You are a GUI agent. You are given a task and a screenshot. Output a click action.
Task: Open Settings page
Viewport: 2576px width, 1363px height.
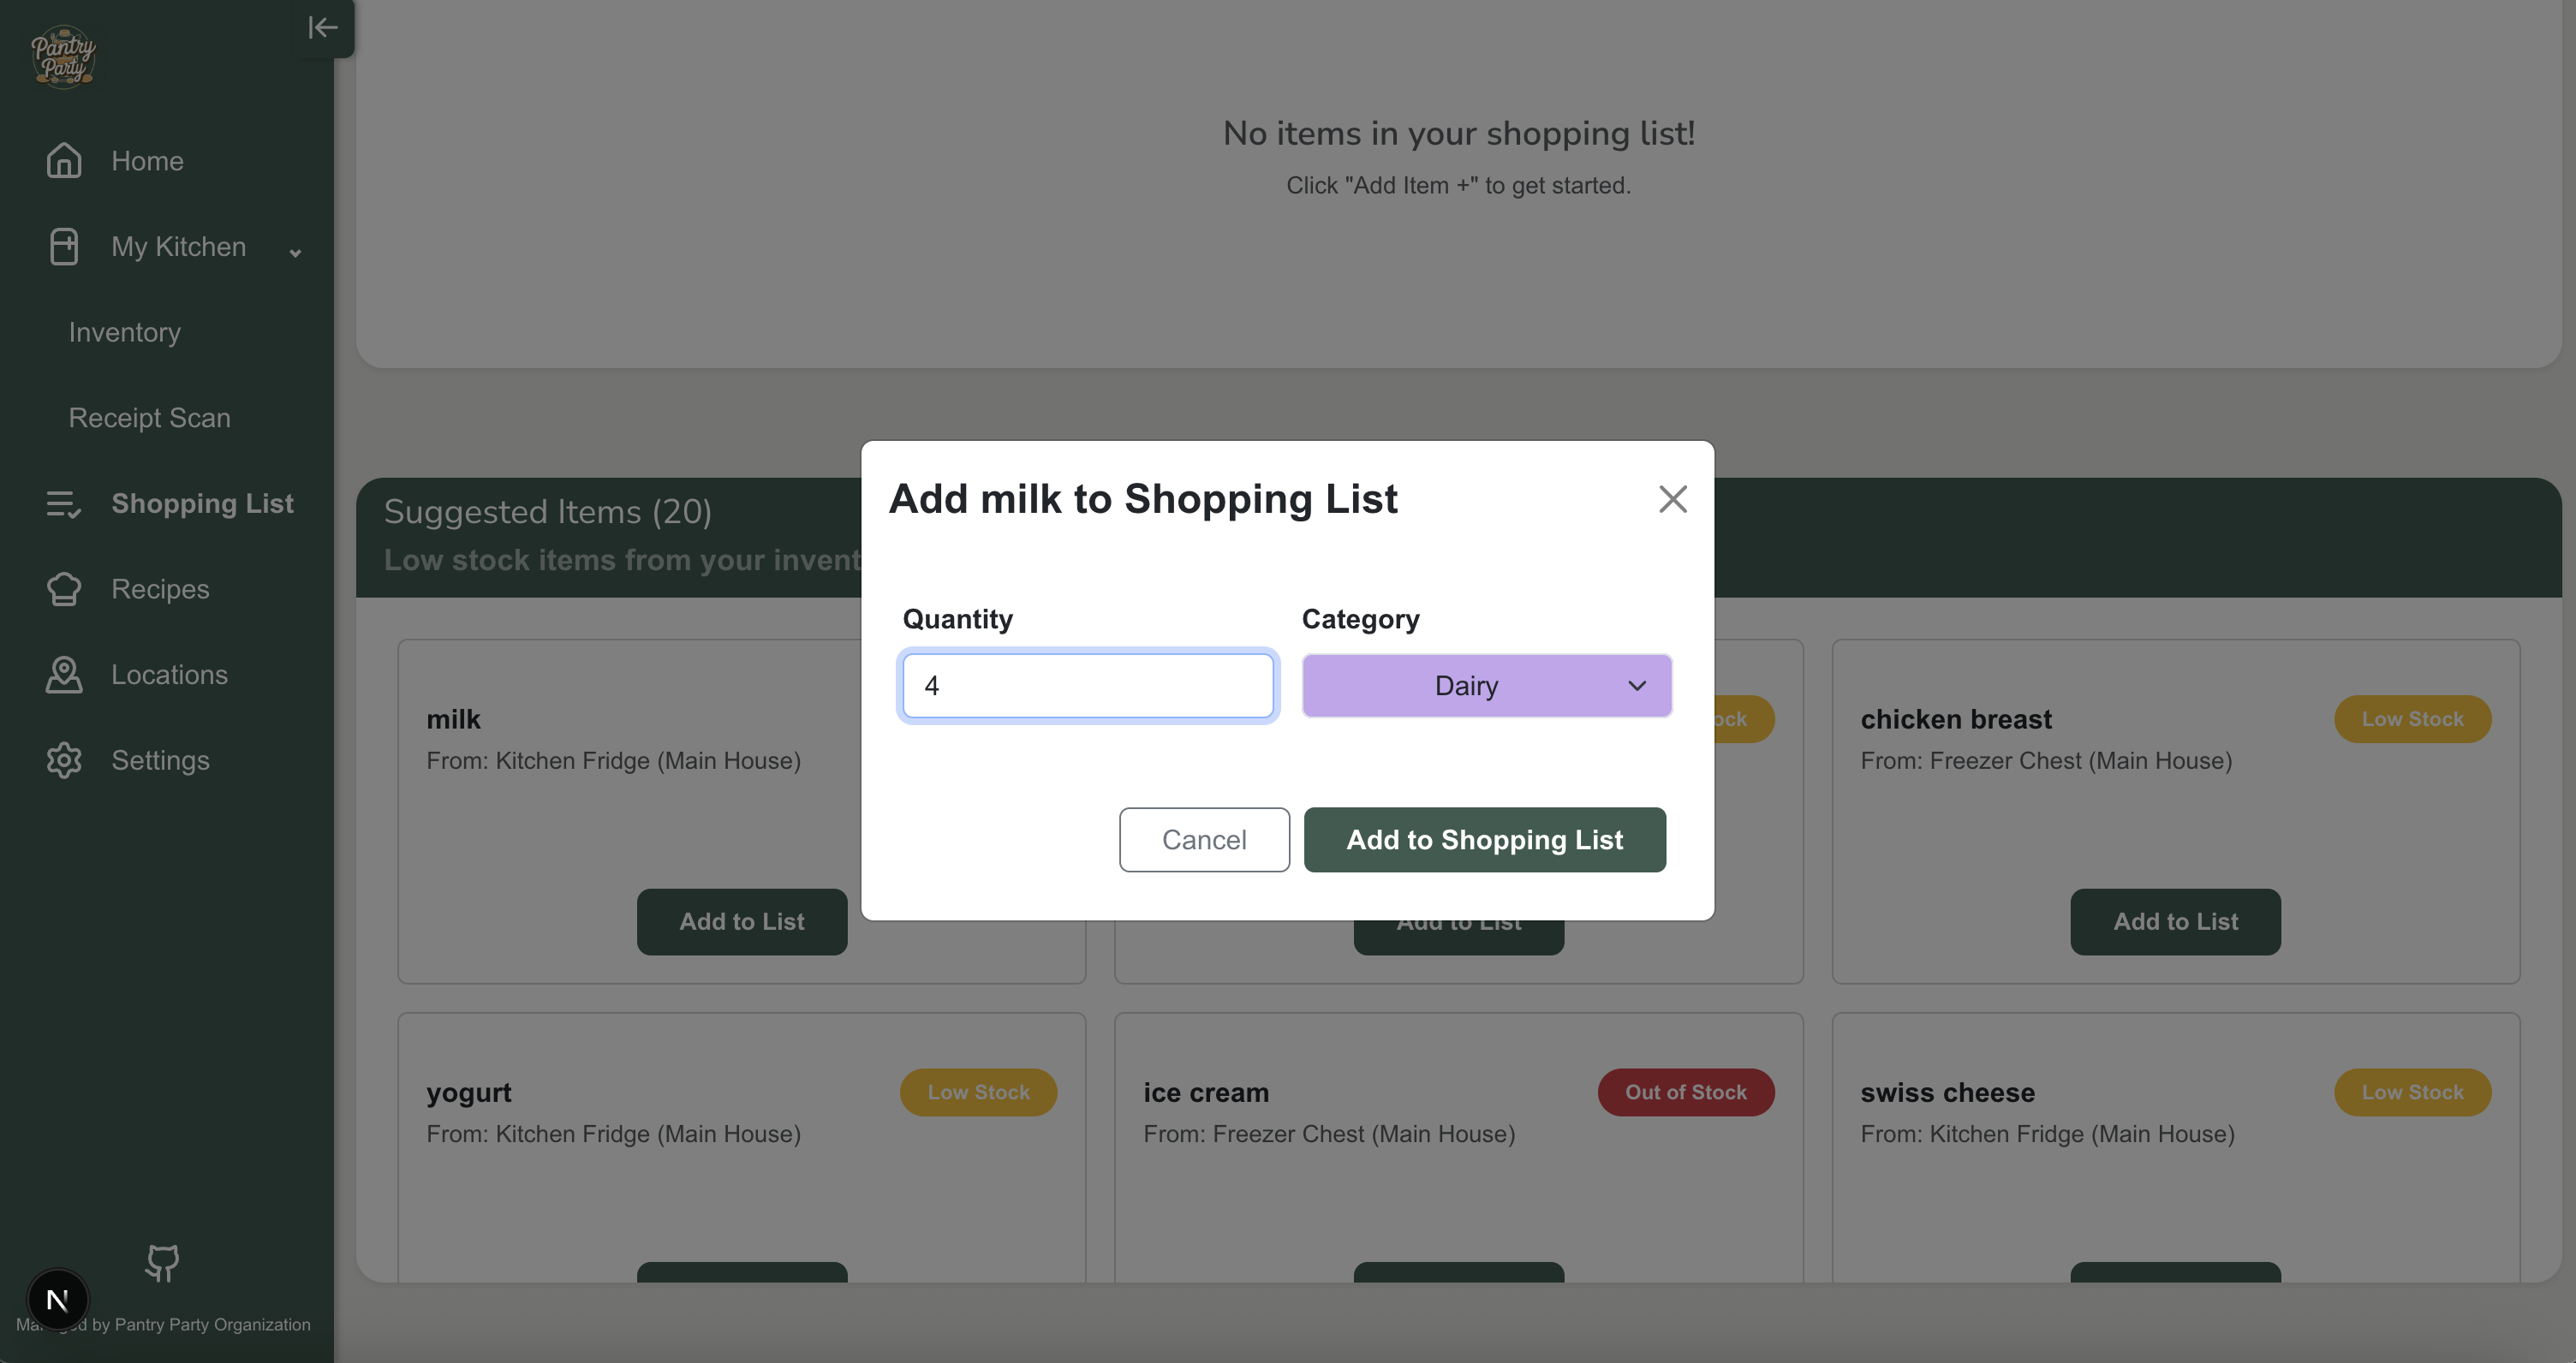tap(161, 761)
